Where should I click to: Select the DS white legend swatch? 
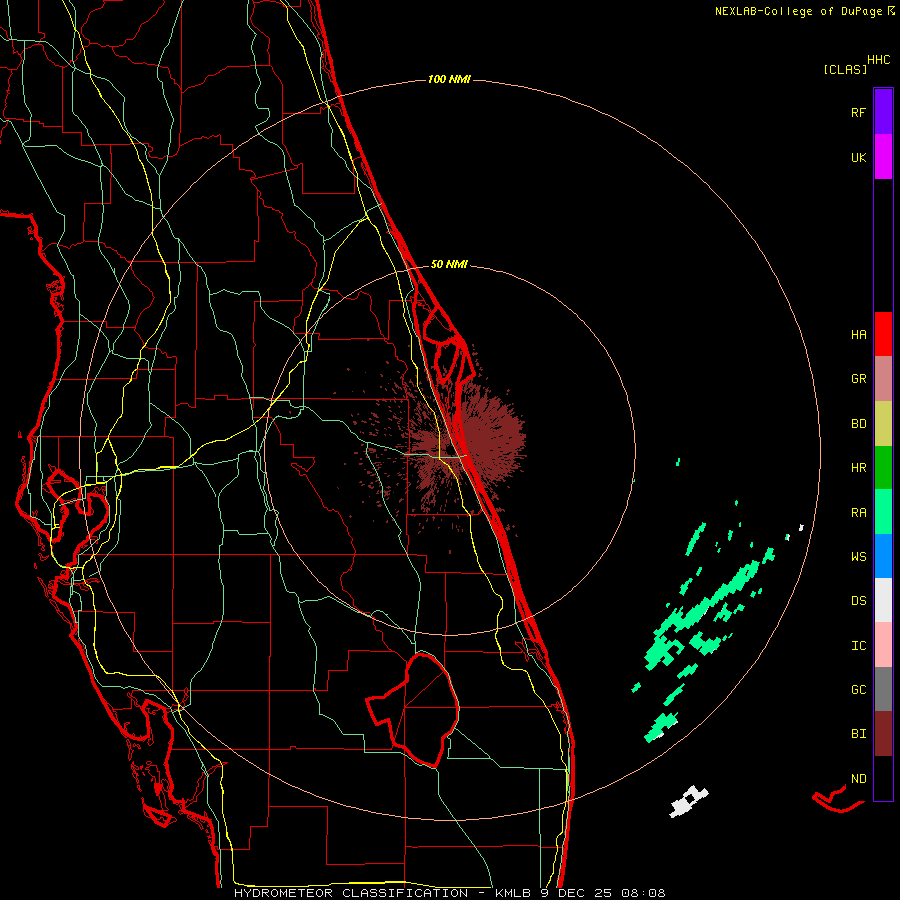[x=883, y=600]
